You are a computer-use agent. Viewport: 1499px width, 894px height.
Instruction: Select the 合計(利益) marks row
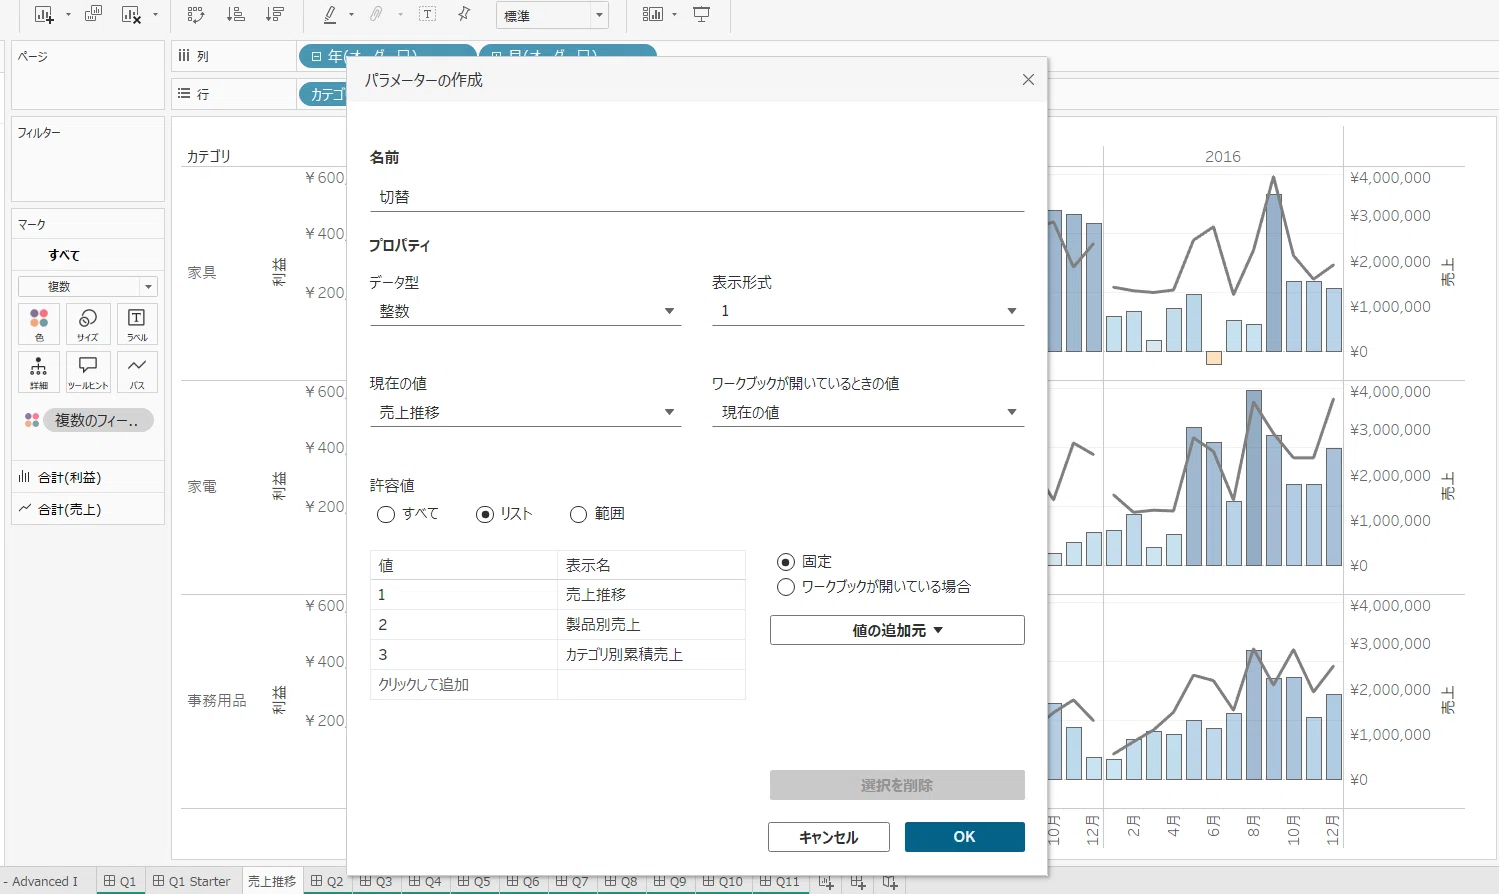[x=88, y=477]
